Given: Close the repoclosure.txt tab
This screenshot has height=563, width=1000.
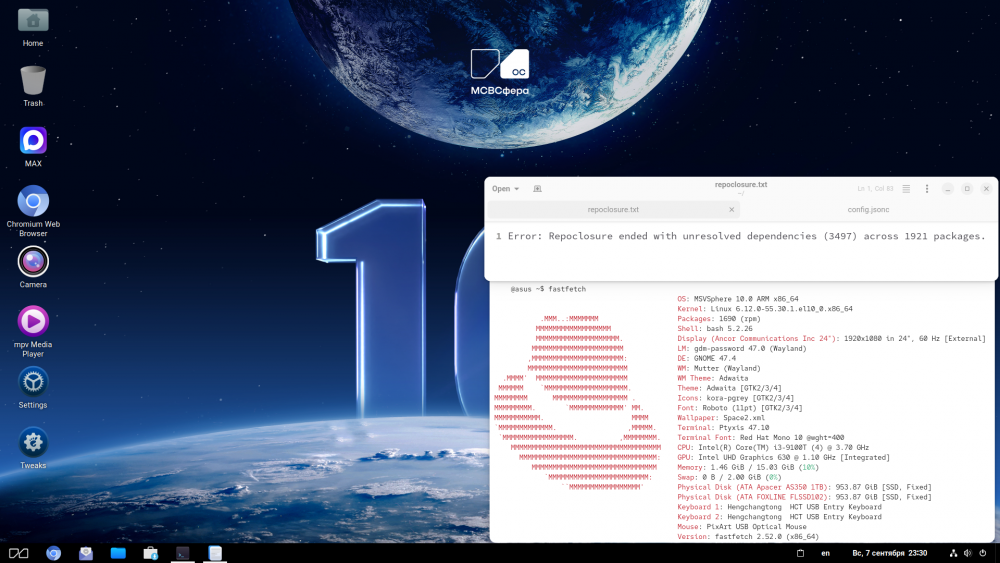Looking at the screenshot, I should (732, 210).
